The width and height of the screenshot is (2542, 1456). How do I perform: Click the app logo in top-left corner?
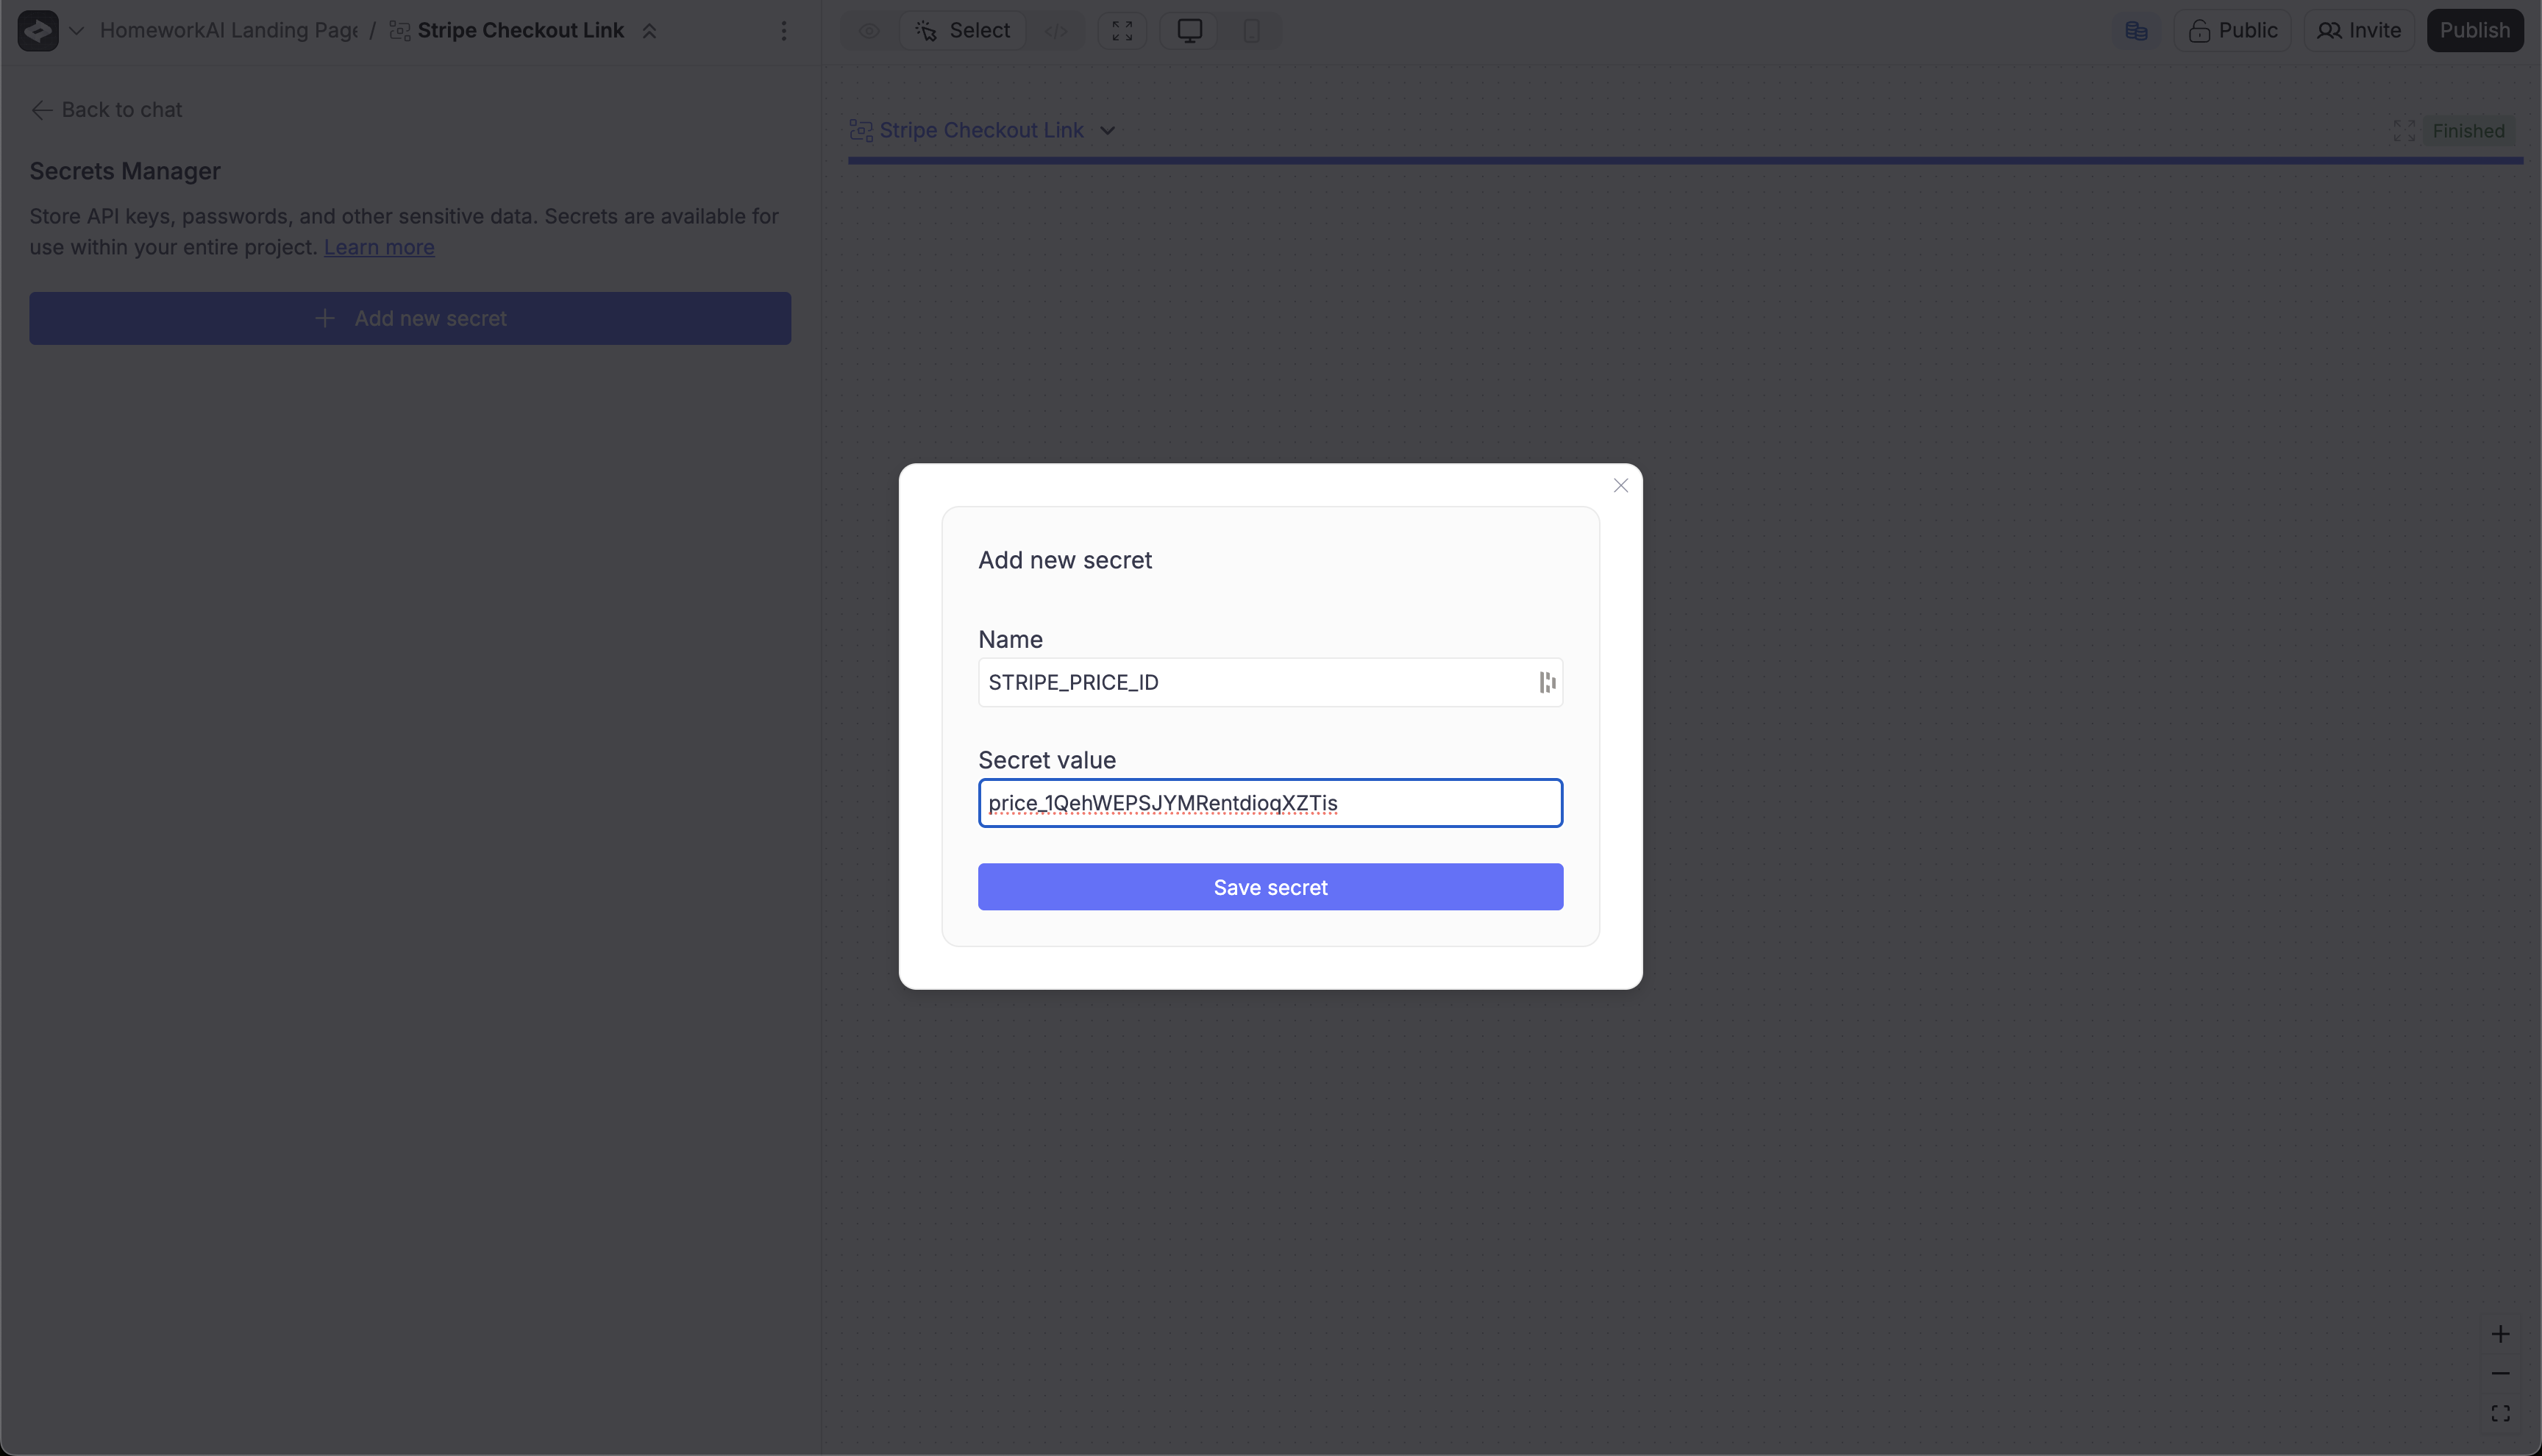click(x=38, y=31)
